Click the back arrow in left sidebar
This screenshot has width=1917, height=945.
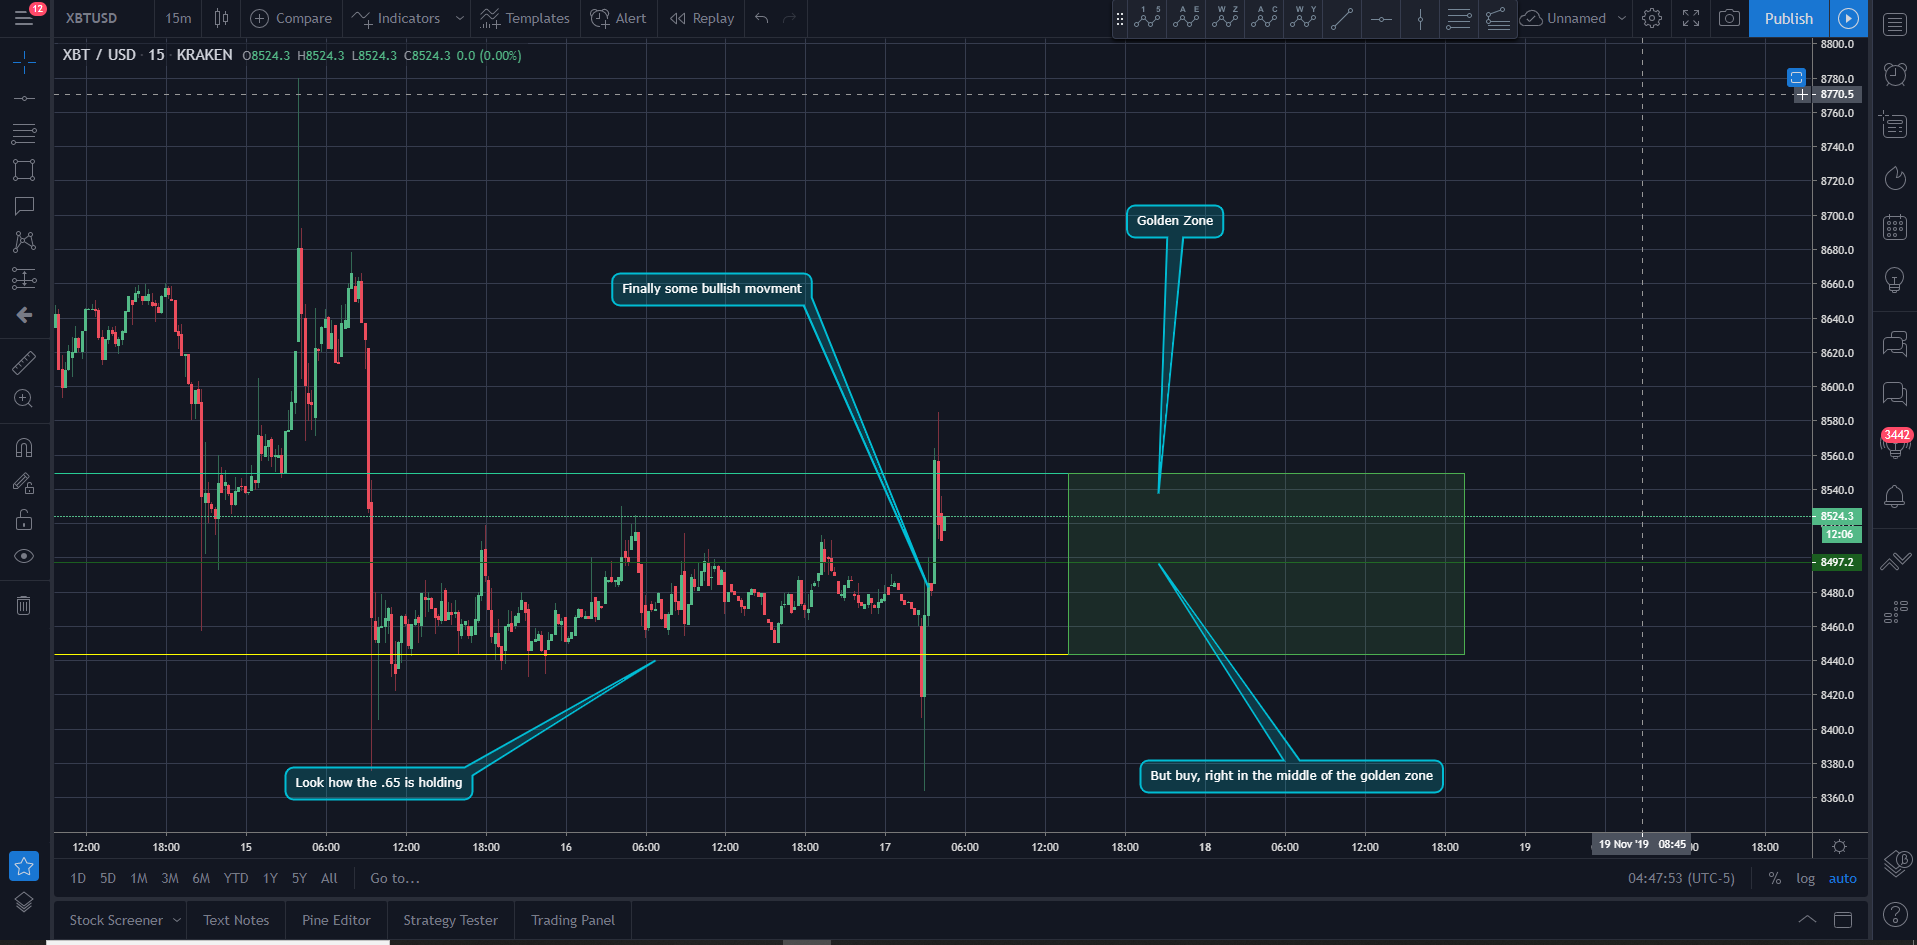coord(24,315)
